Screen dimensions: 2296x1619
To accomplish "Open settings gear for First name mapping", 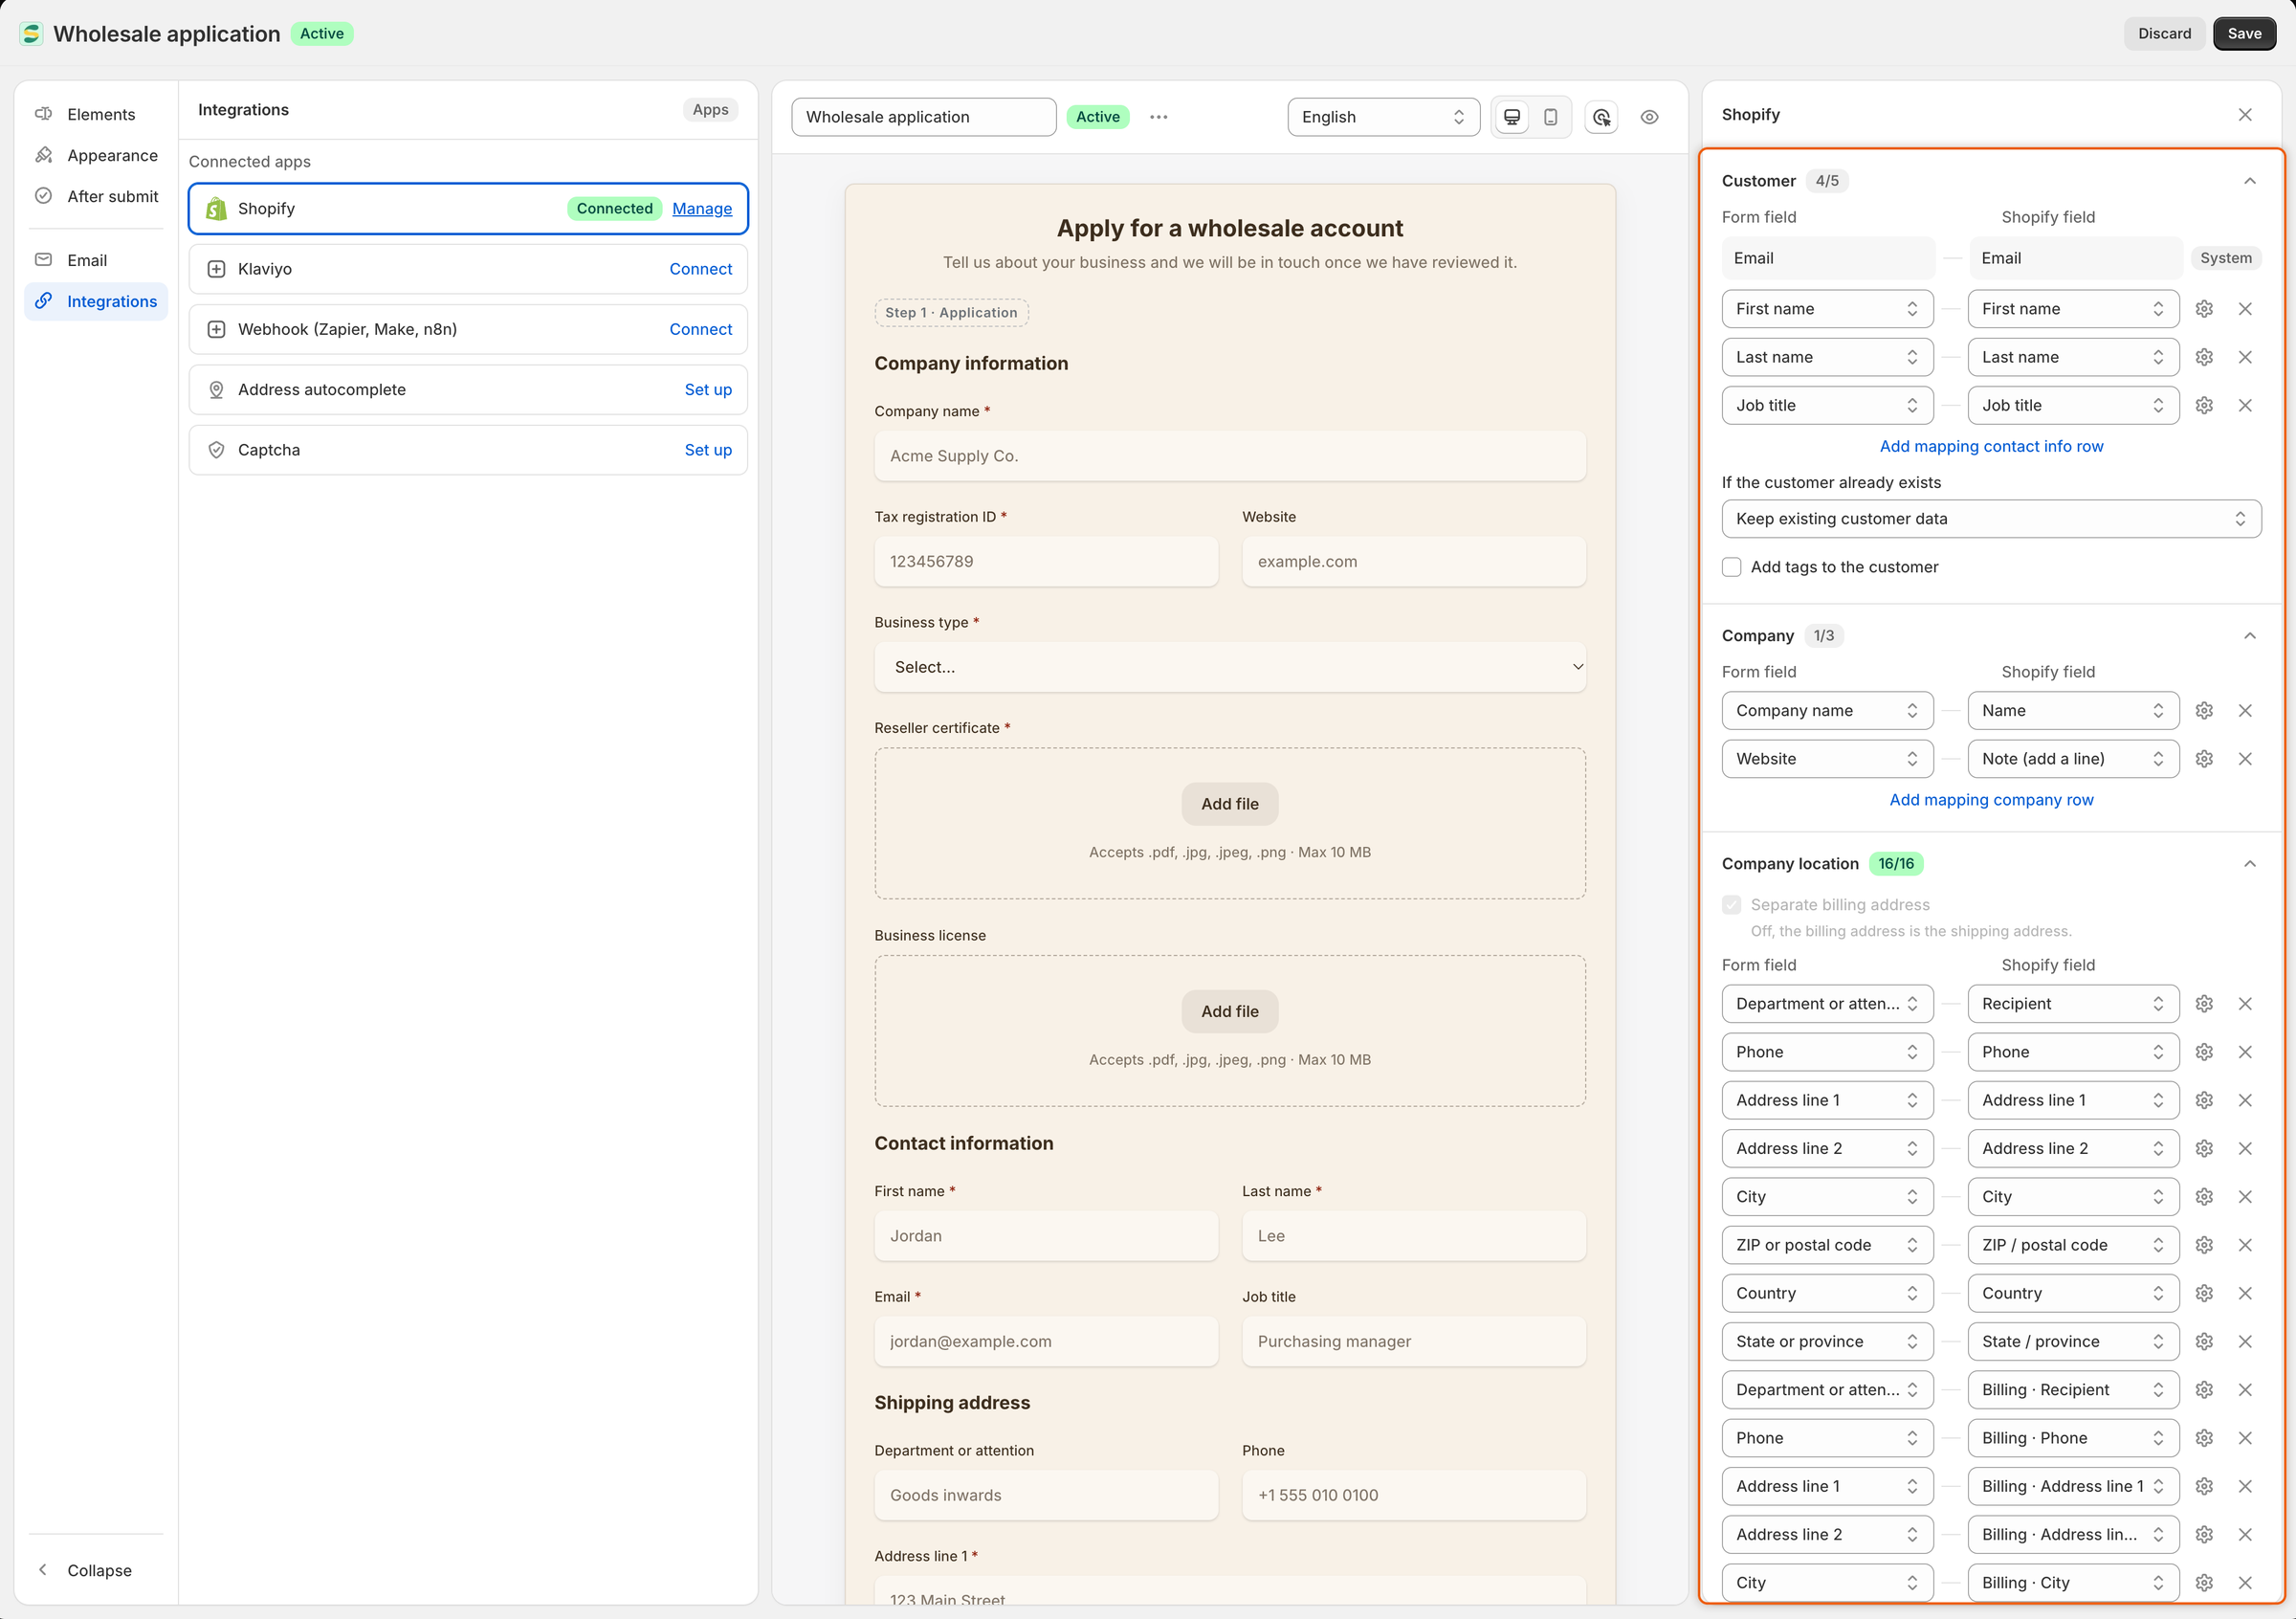I will click(2204, 309).
